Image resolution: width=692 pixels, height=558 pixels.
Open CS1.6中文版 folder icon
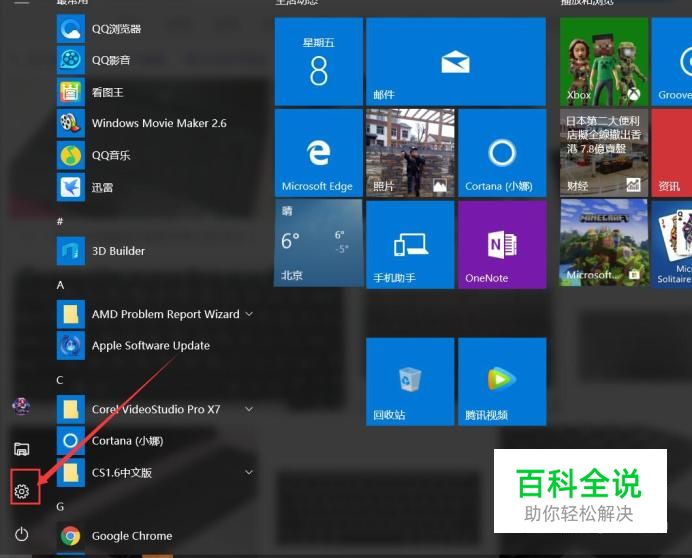71,472
